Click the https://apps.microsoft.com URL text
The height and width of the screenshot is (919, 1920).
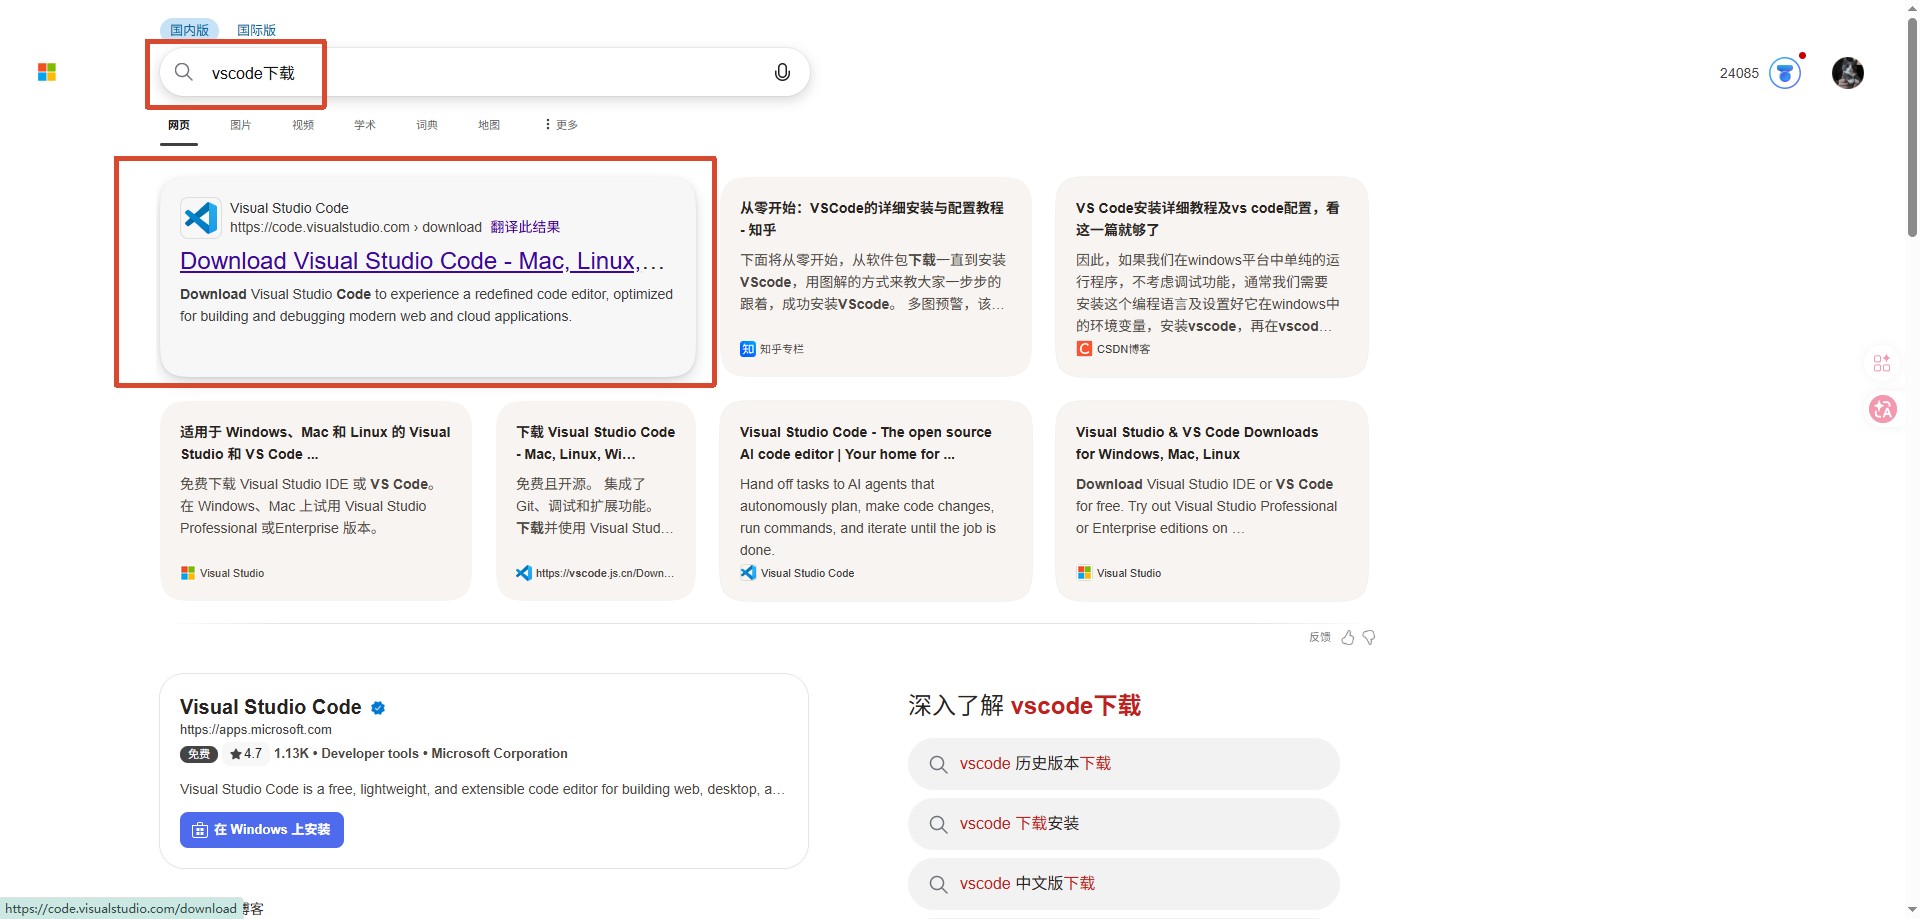tap(256, 730)
